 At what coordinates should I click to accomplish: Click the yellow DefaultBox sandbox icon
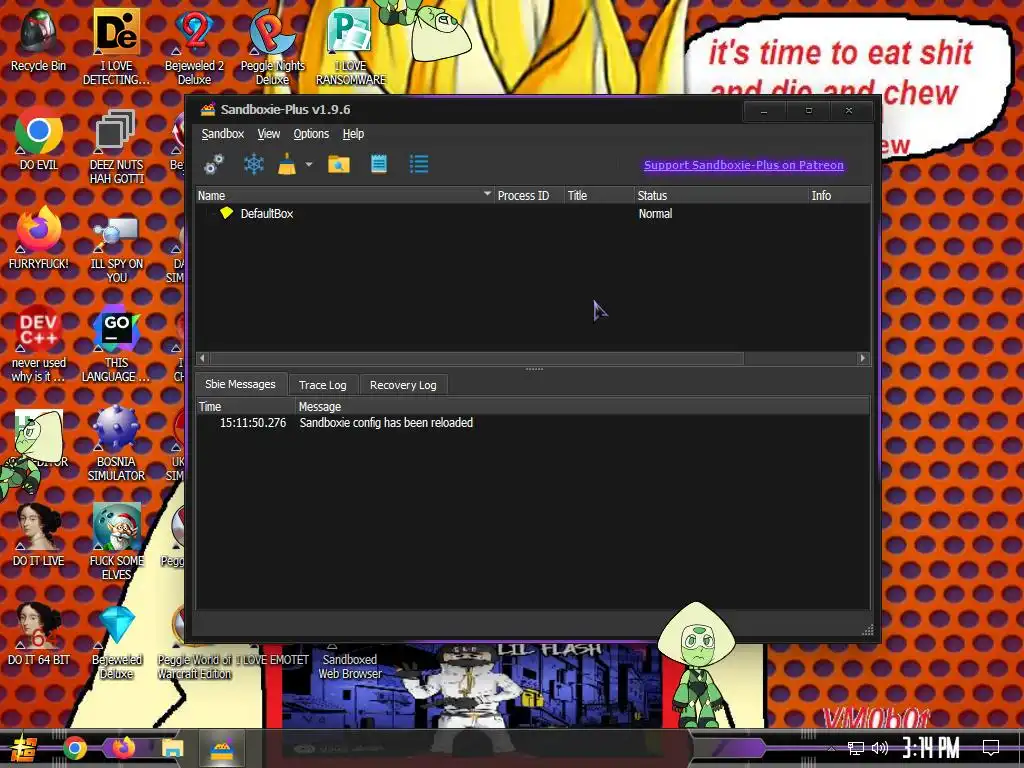[227, 213]
